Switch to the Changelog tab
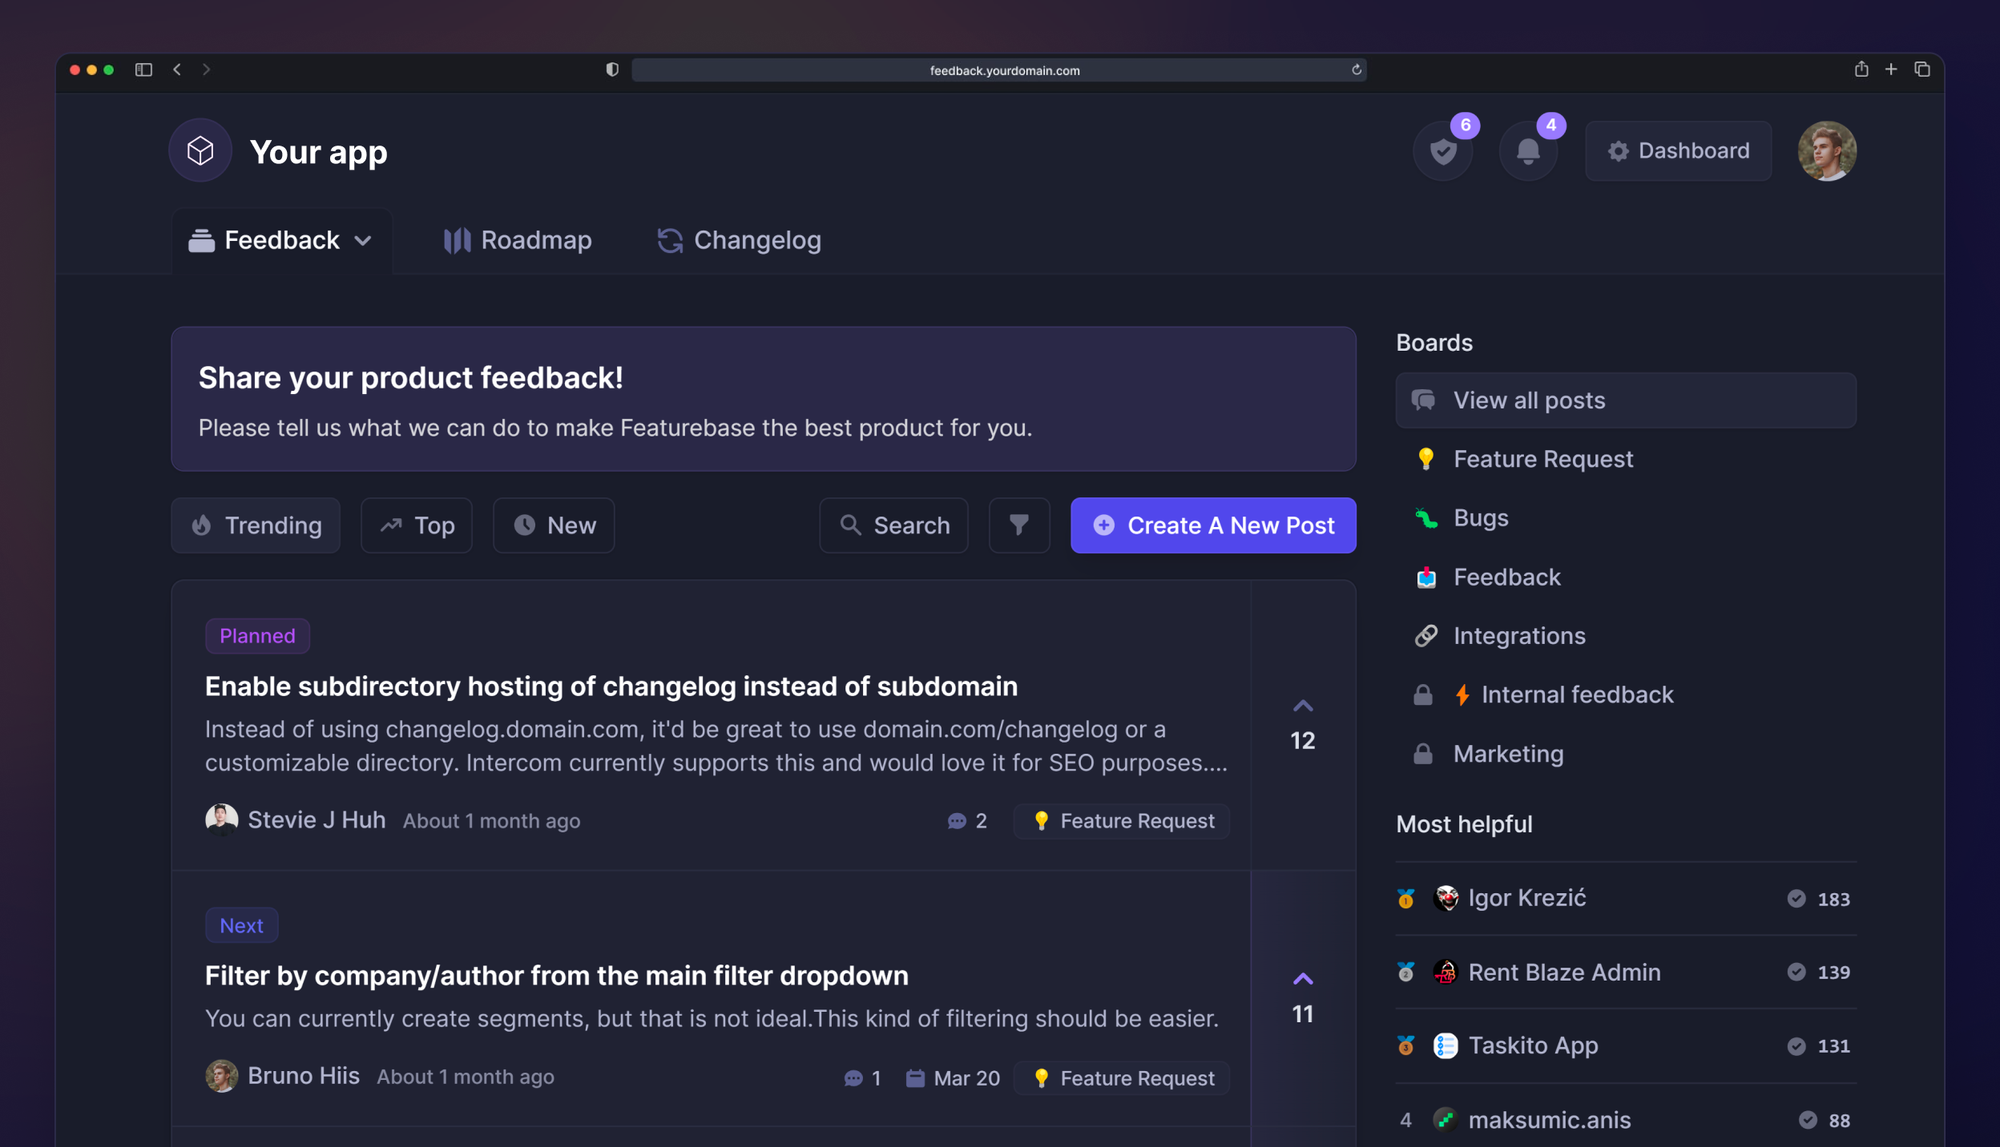 738,240
